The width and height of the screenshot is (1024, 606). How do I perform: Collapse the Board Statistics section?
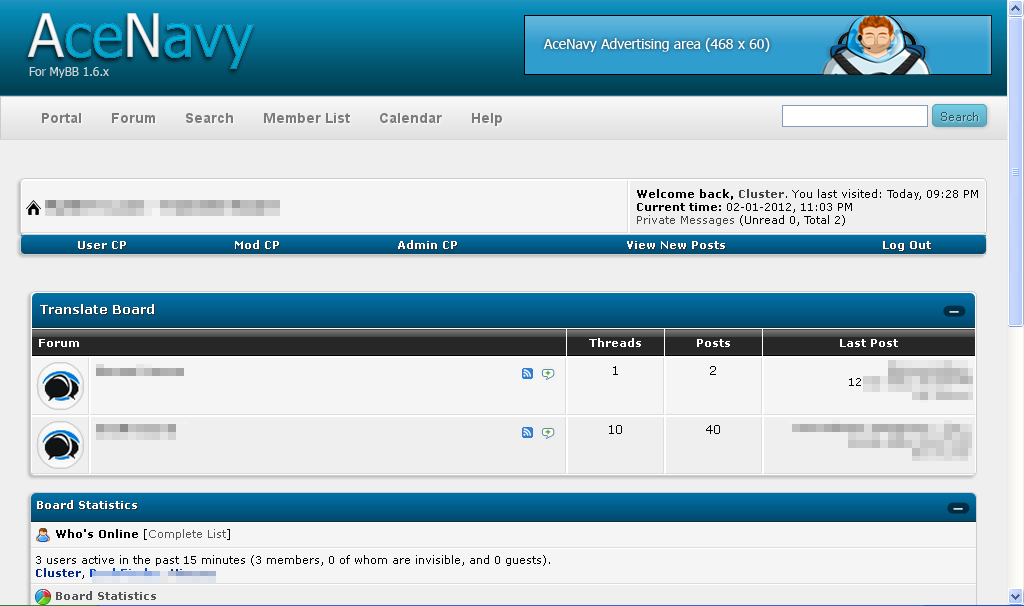958,508
